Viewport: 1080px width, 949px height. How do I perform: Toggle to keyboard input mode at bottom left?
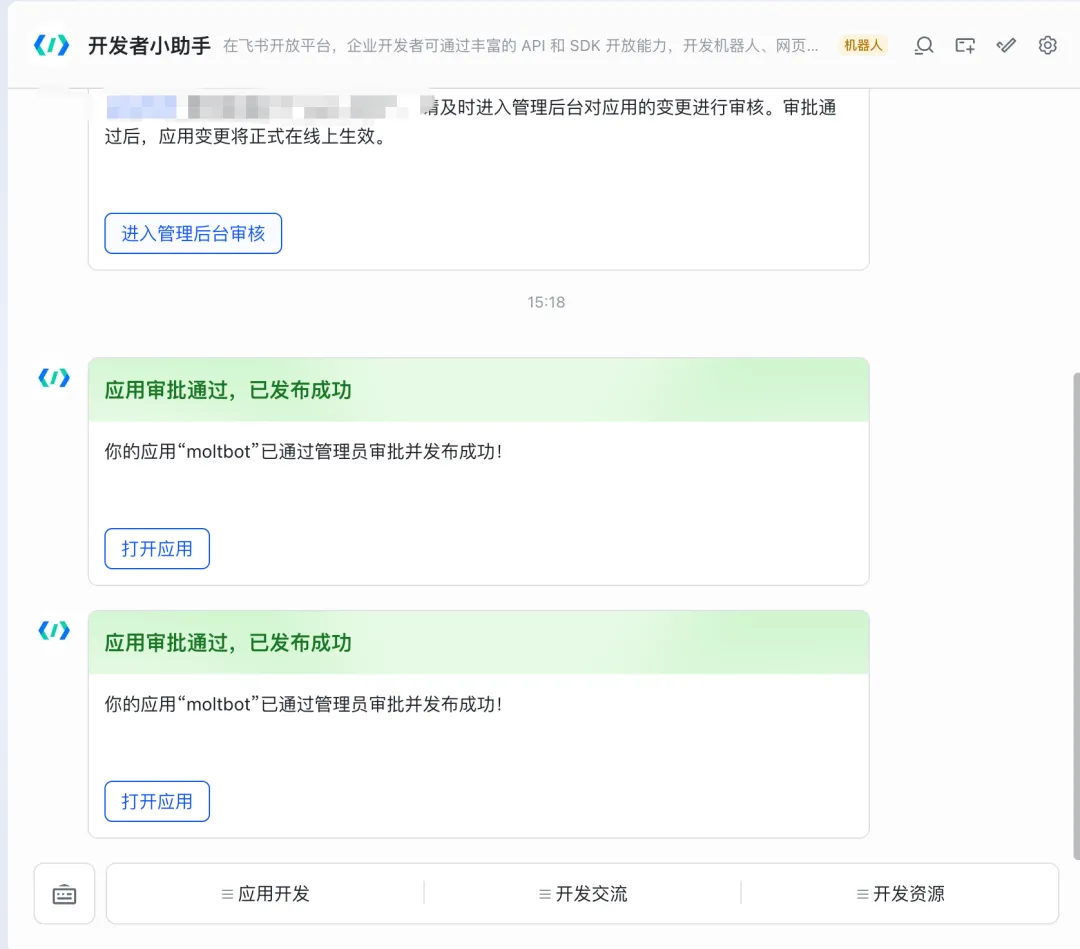pos(64,893)
